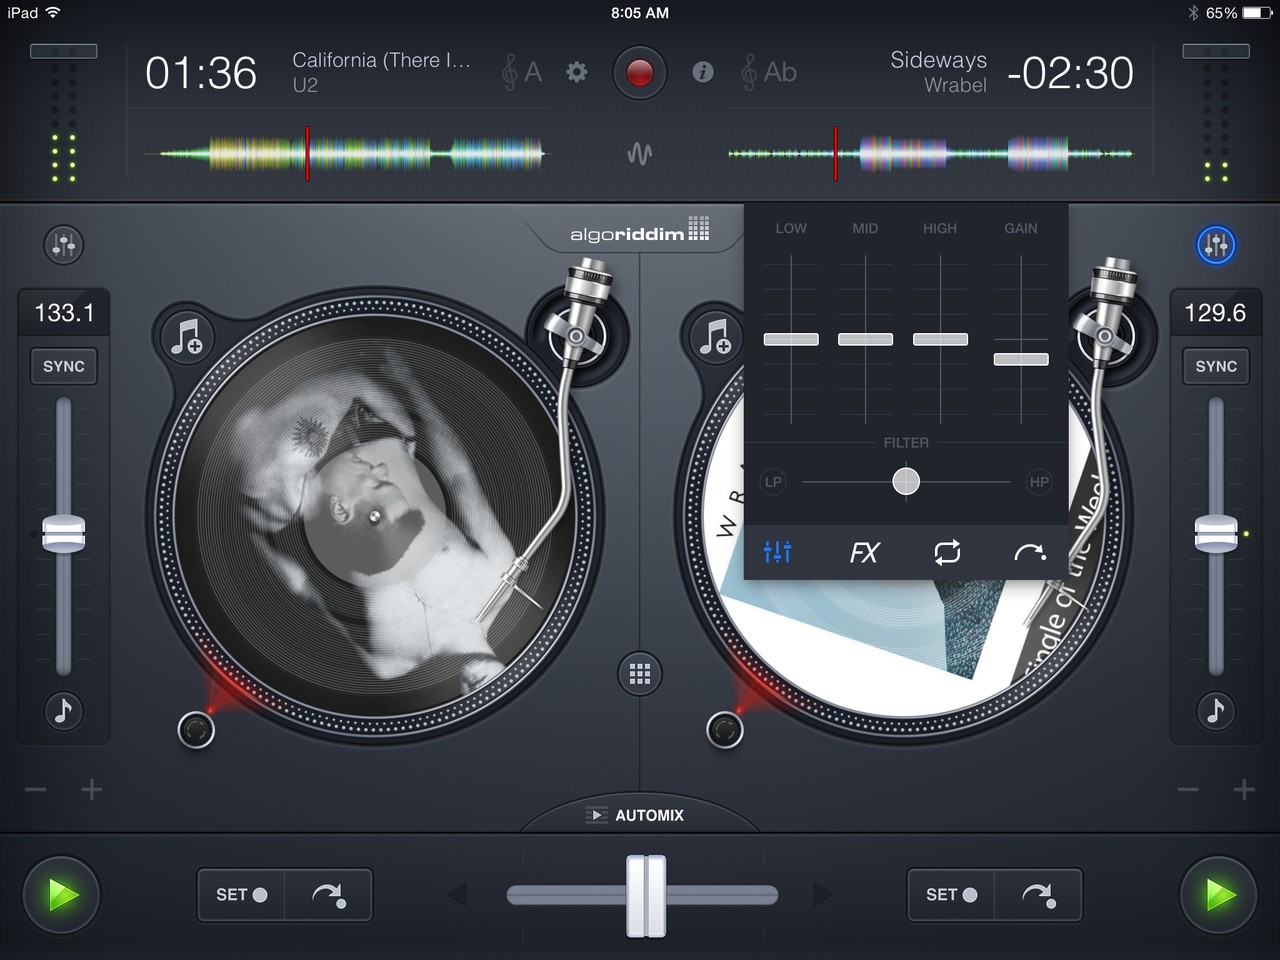Image resolution: width=1280 pixels, height=960 pixels.
Task: Click the left deck waveform overview
Action: [x=346, y=154]
